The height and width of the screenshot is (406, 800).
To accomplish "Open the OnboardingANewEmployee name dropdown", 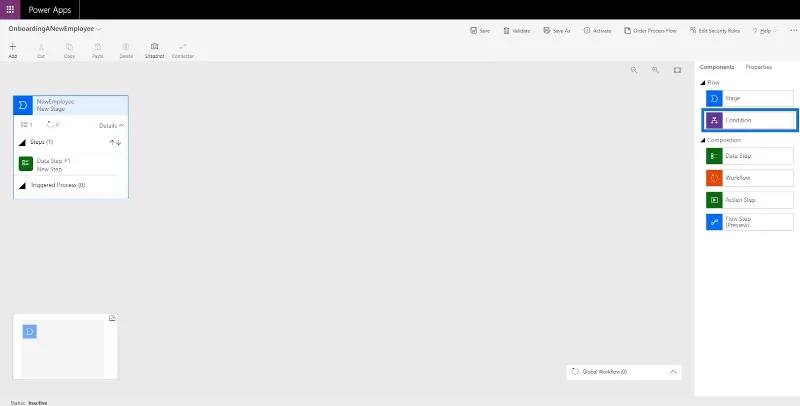I will (98, 29).
